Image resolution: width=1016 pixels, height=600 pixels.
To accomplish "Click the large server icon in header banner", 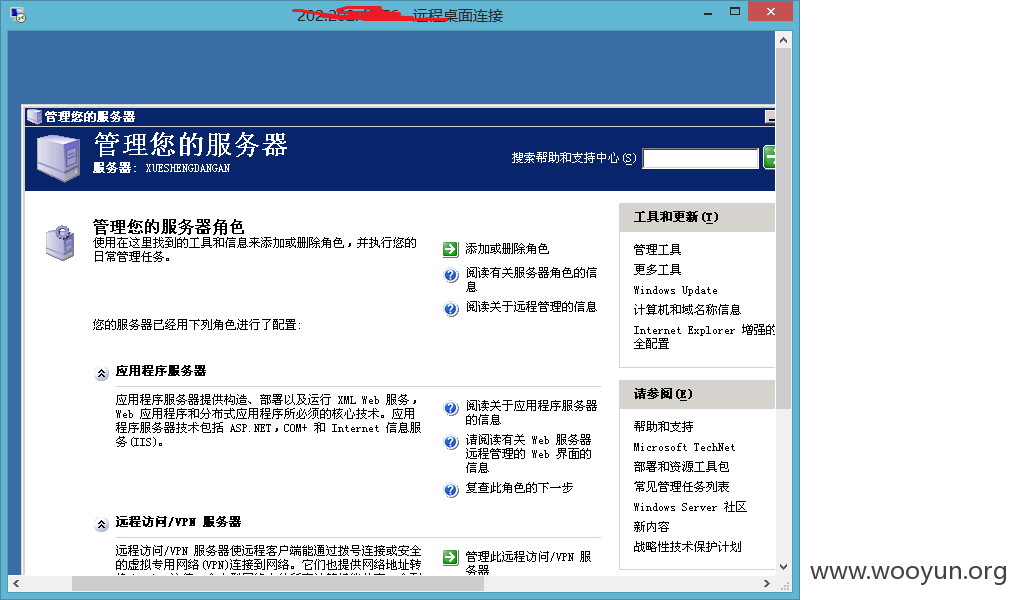I will coord(59,157).
